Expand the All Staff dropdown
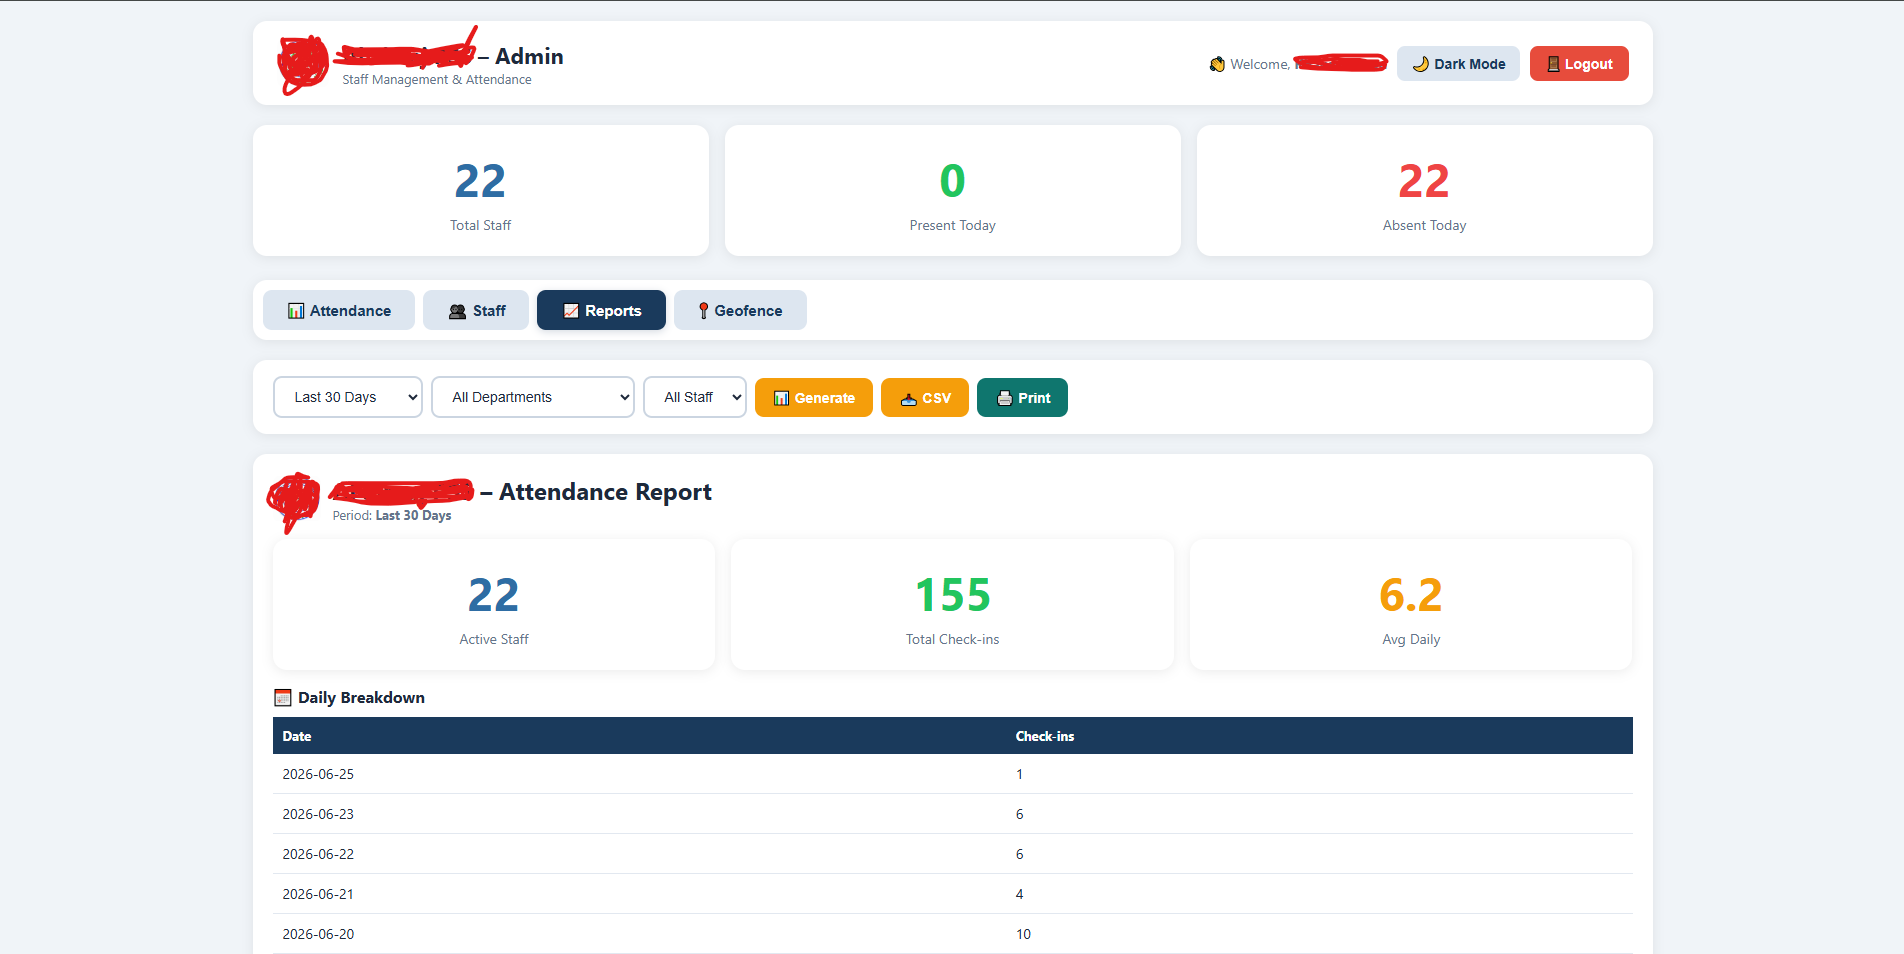1904x954 pixels. [x=695, y=397]
